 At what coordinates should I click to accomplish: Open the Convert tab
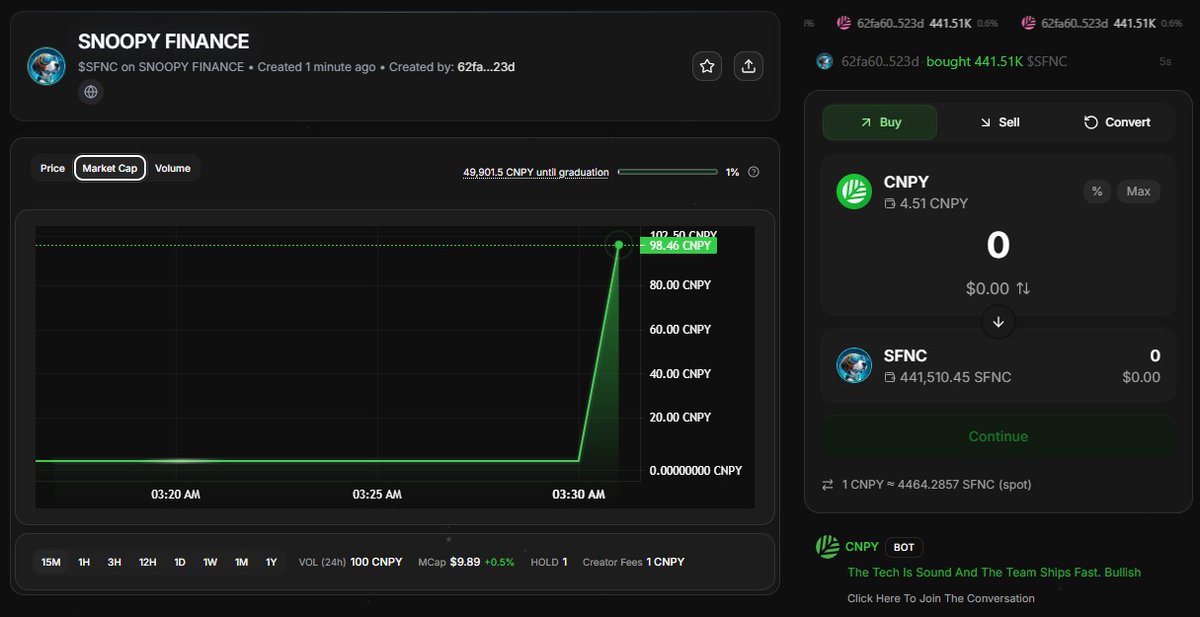[x=1119, y=122]
